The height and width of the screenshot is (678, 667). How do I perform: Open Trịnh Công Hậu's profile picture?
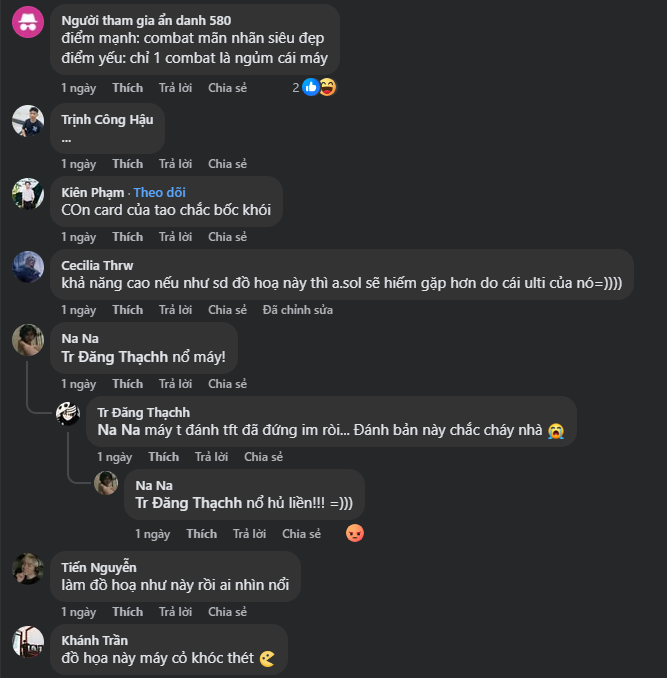click(28, 121)
